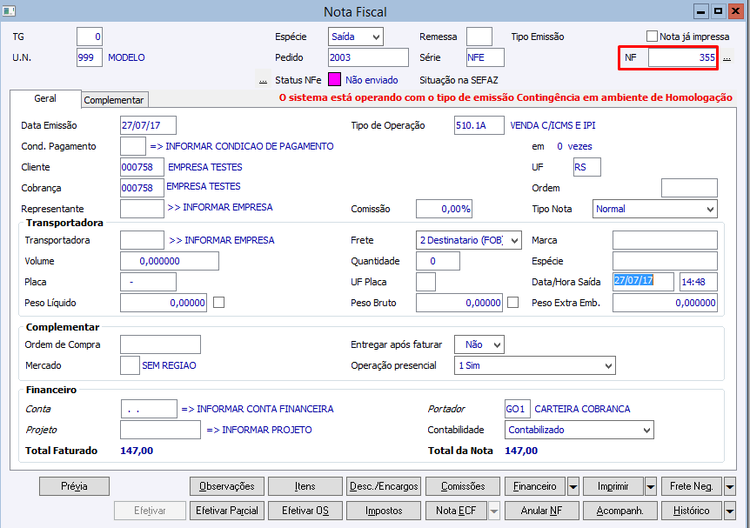Click the Financeiro button
This screenshot has width=750, height=528.
[x=535, y=486]
